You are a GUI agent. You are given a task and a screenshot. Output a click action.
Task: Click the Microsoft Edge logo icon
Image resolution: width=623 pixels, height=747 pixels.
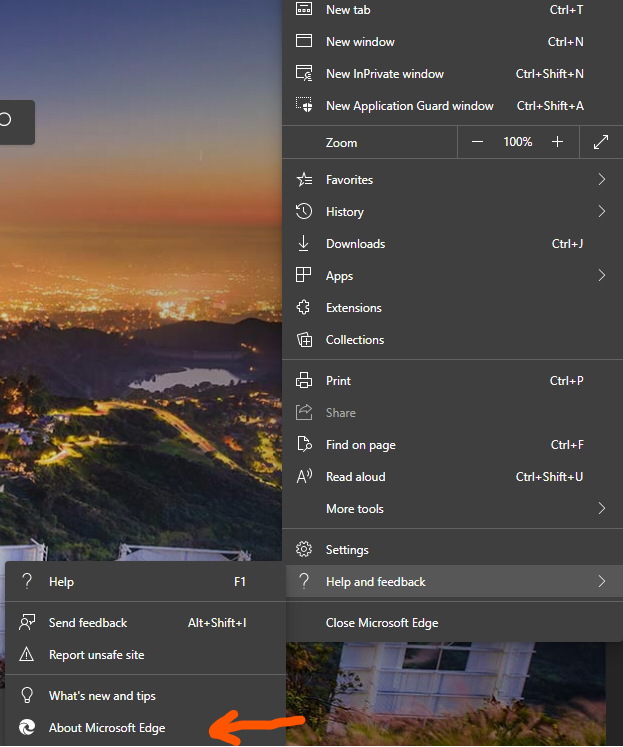28,728
